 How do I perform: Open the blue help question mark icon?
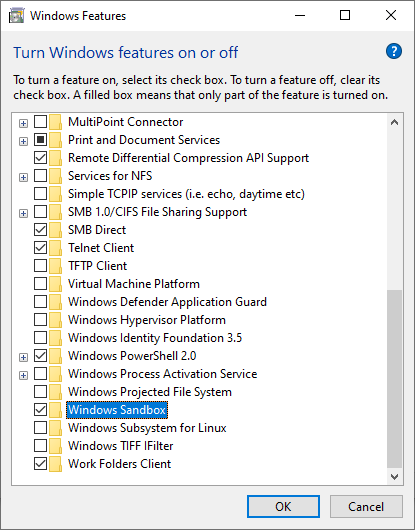pos(394,51)
